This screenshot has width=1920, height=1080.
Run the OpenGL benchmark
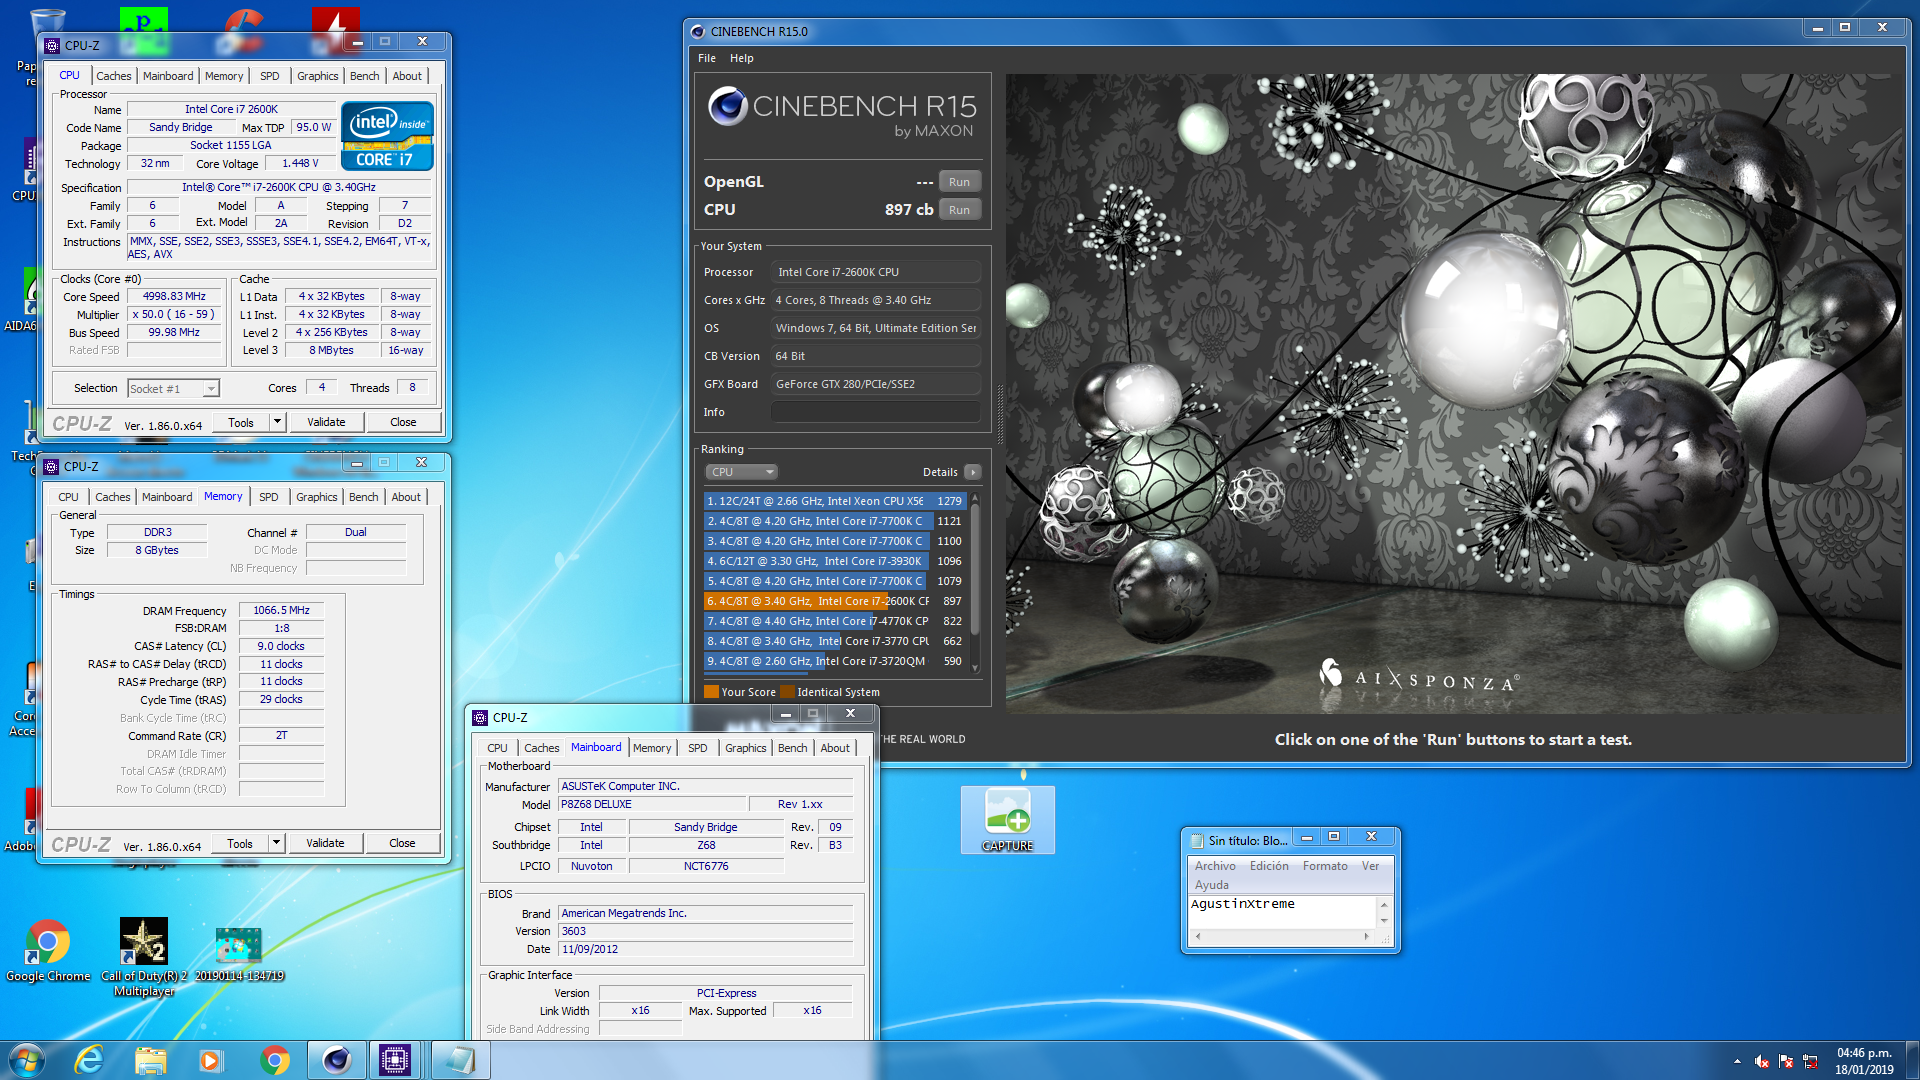[x=959, y=182]
